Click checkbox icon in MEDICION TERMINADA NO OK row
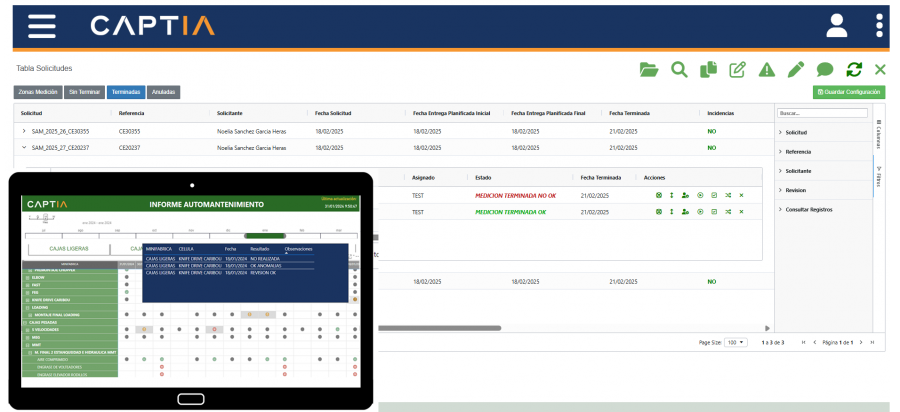 pyautogui.click(x=714, y=196)
